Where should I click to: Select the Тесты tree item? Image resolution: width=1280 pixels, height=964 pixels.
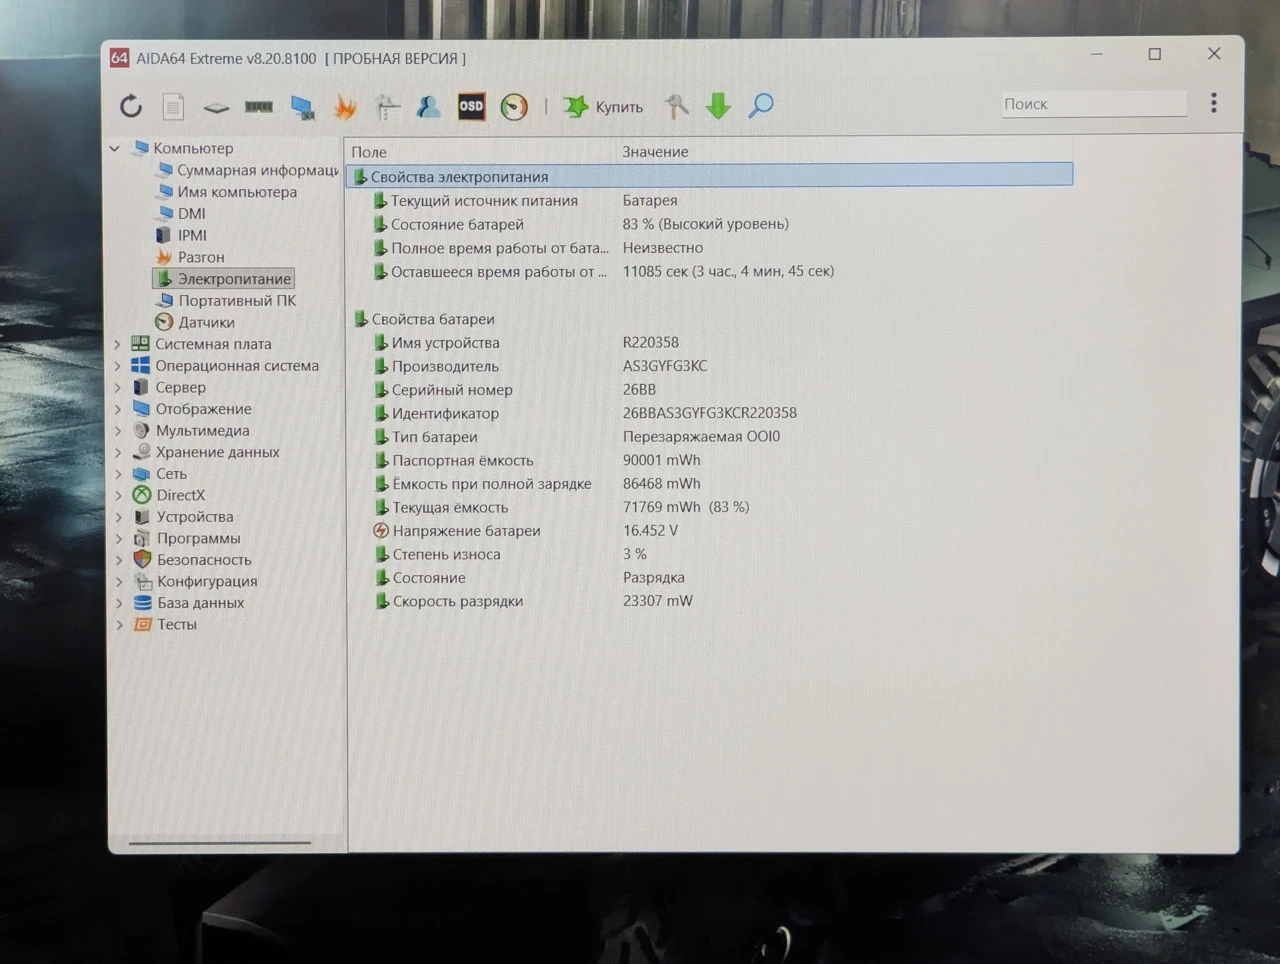(x=166, y=624)
